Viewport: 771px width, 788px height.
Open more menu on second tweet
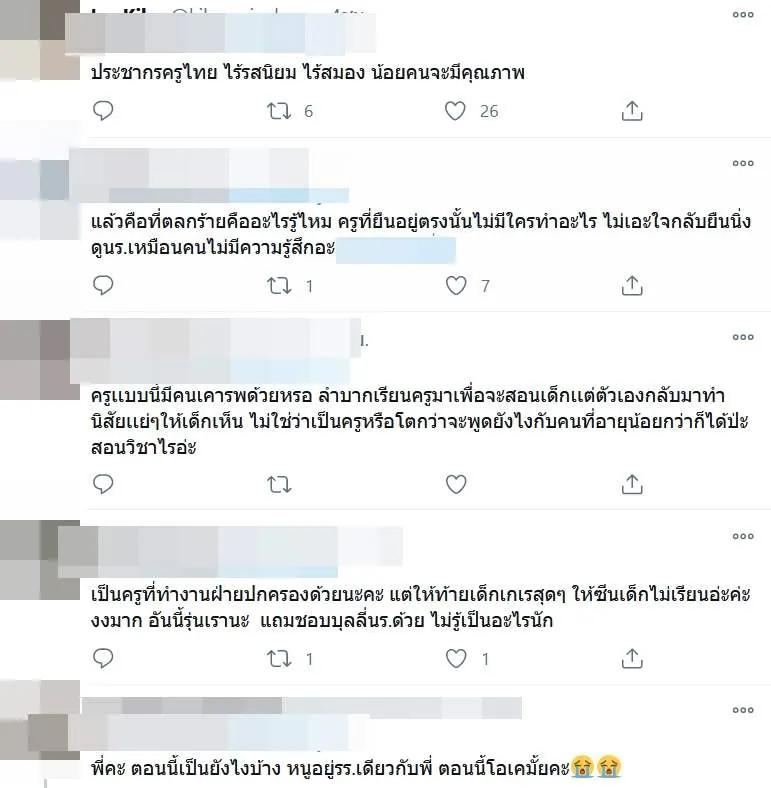click(743, 163)
